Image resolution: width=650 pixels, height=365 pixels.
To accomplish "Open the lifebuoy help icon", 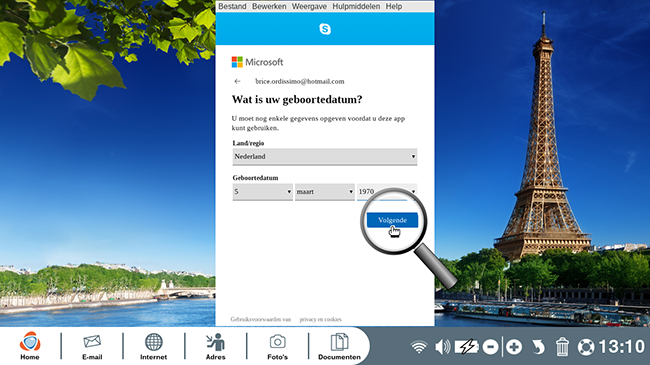I will pyautogui.click(x=586, y=347).
